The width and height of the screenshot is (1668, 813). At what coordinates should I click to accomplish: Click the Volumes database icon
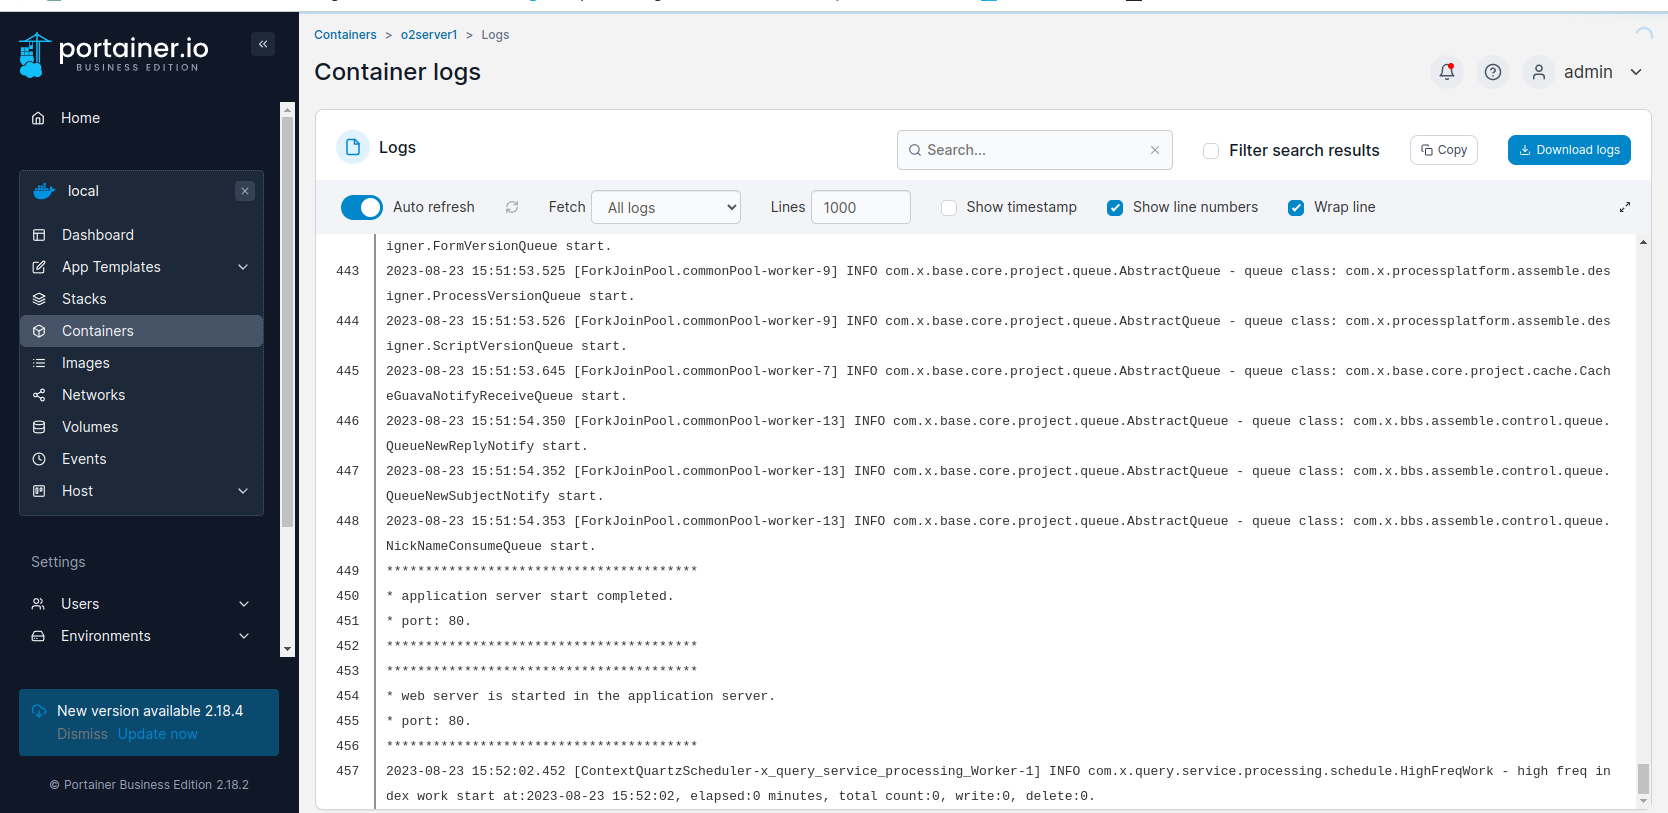click(39, 427)
